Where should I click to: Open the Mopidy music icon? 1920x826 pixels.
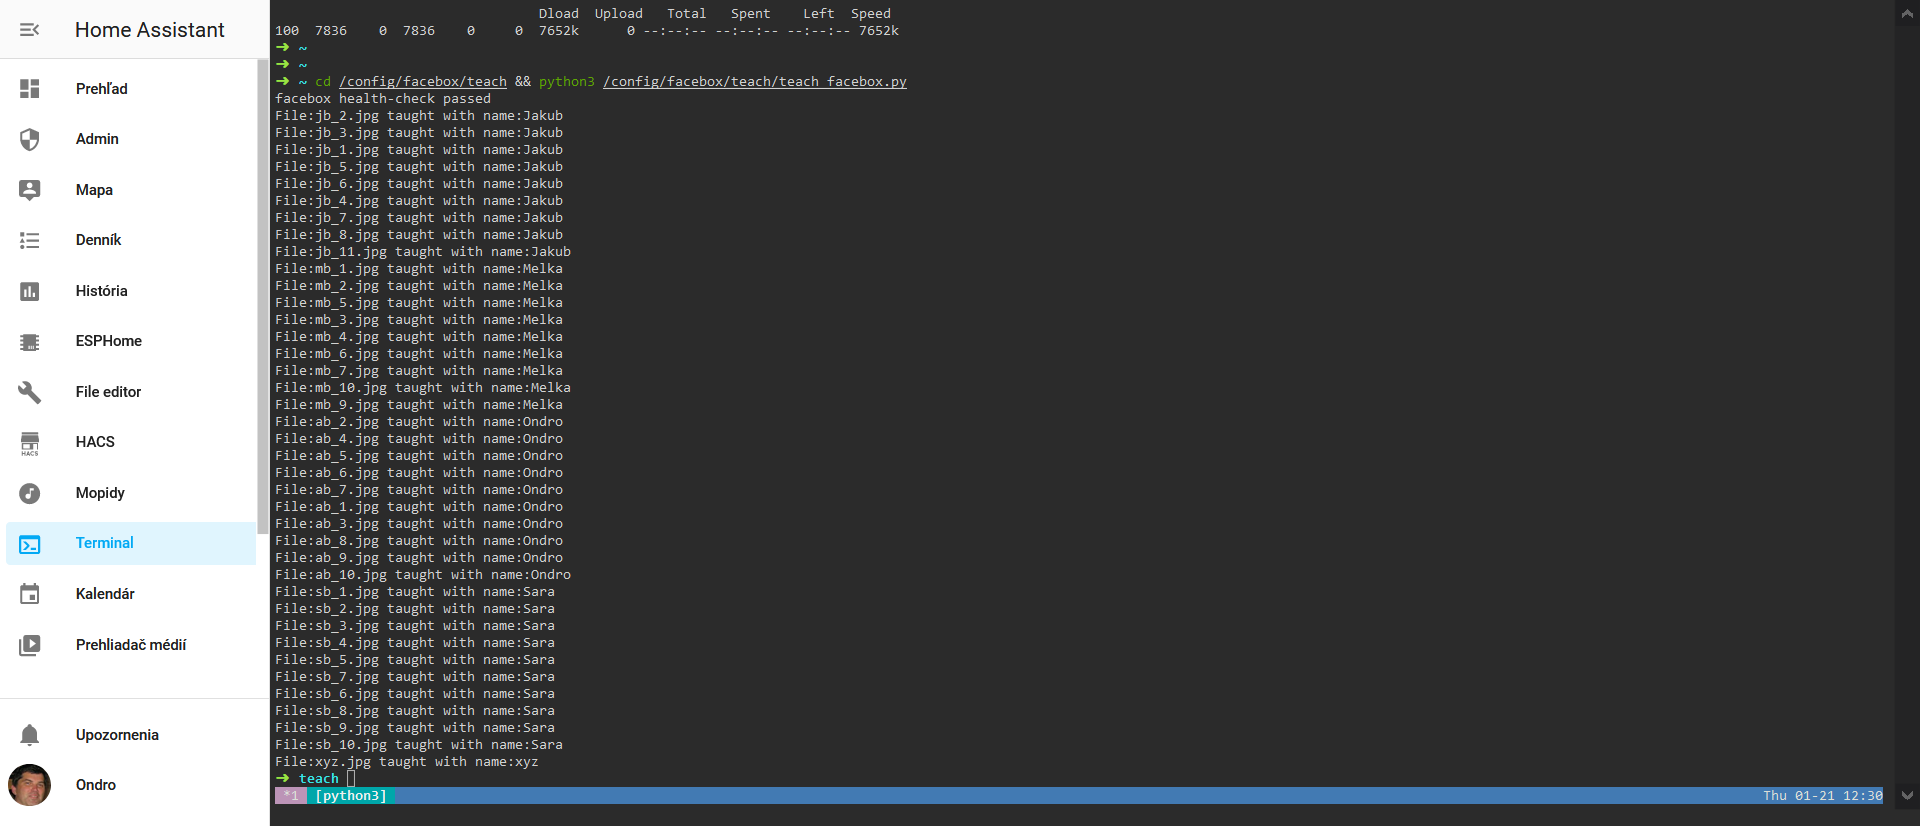tap(30, 493)
